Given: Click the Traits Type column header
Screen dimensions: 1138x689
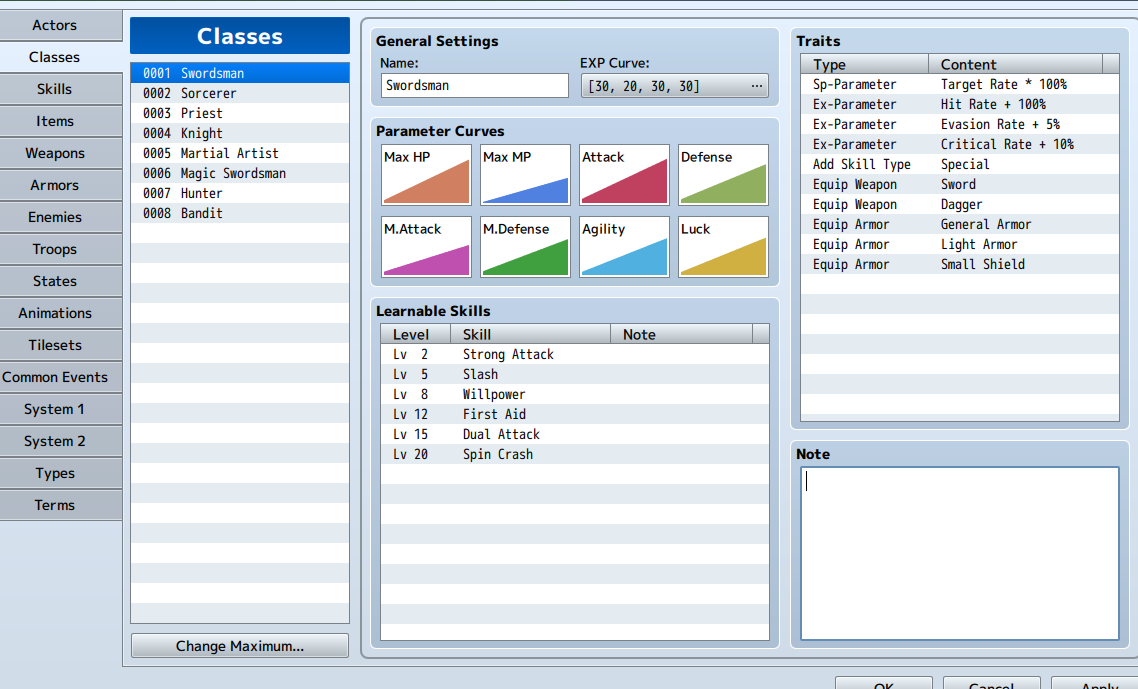Looking at the screenshot, I should [864, 64].
